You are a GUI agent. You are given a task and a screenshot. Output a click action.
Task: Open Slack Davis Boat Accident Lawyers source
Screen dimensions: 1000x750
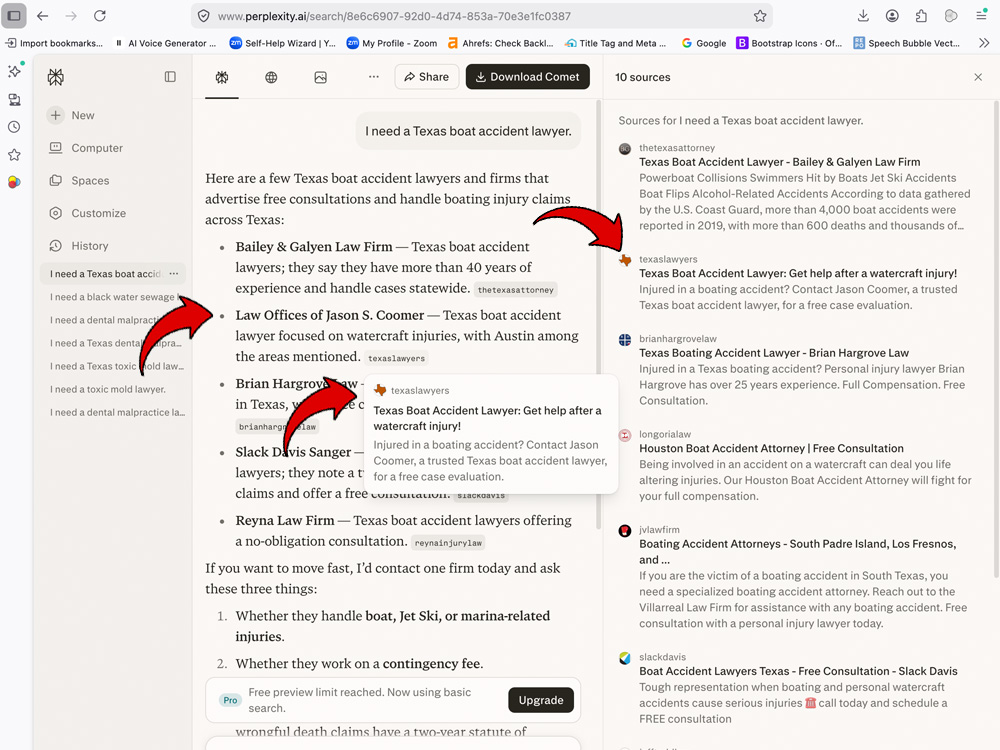click(798, 671)
